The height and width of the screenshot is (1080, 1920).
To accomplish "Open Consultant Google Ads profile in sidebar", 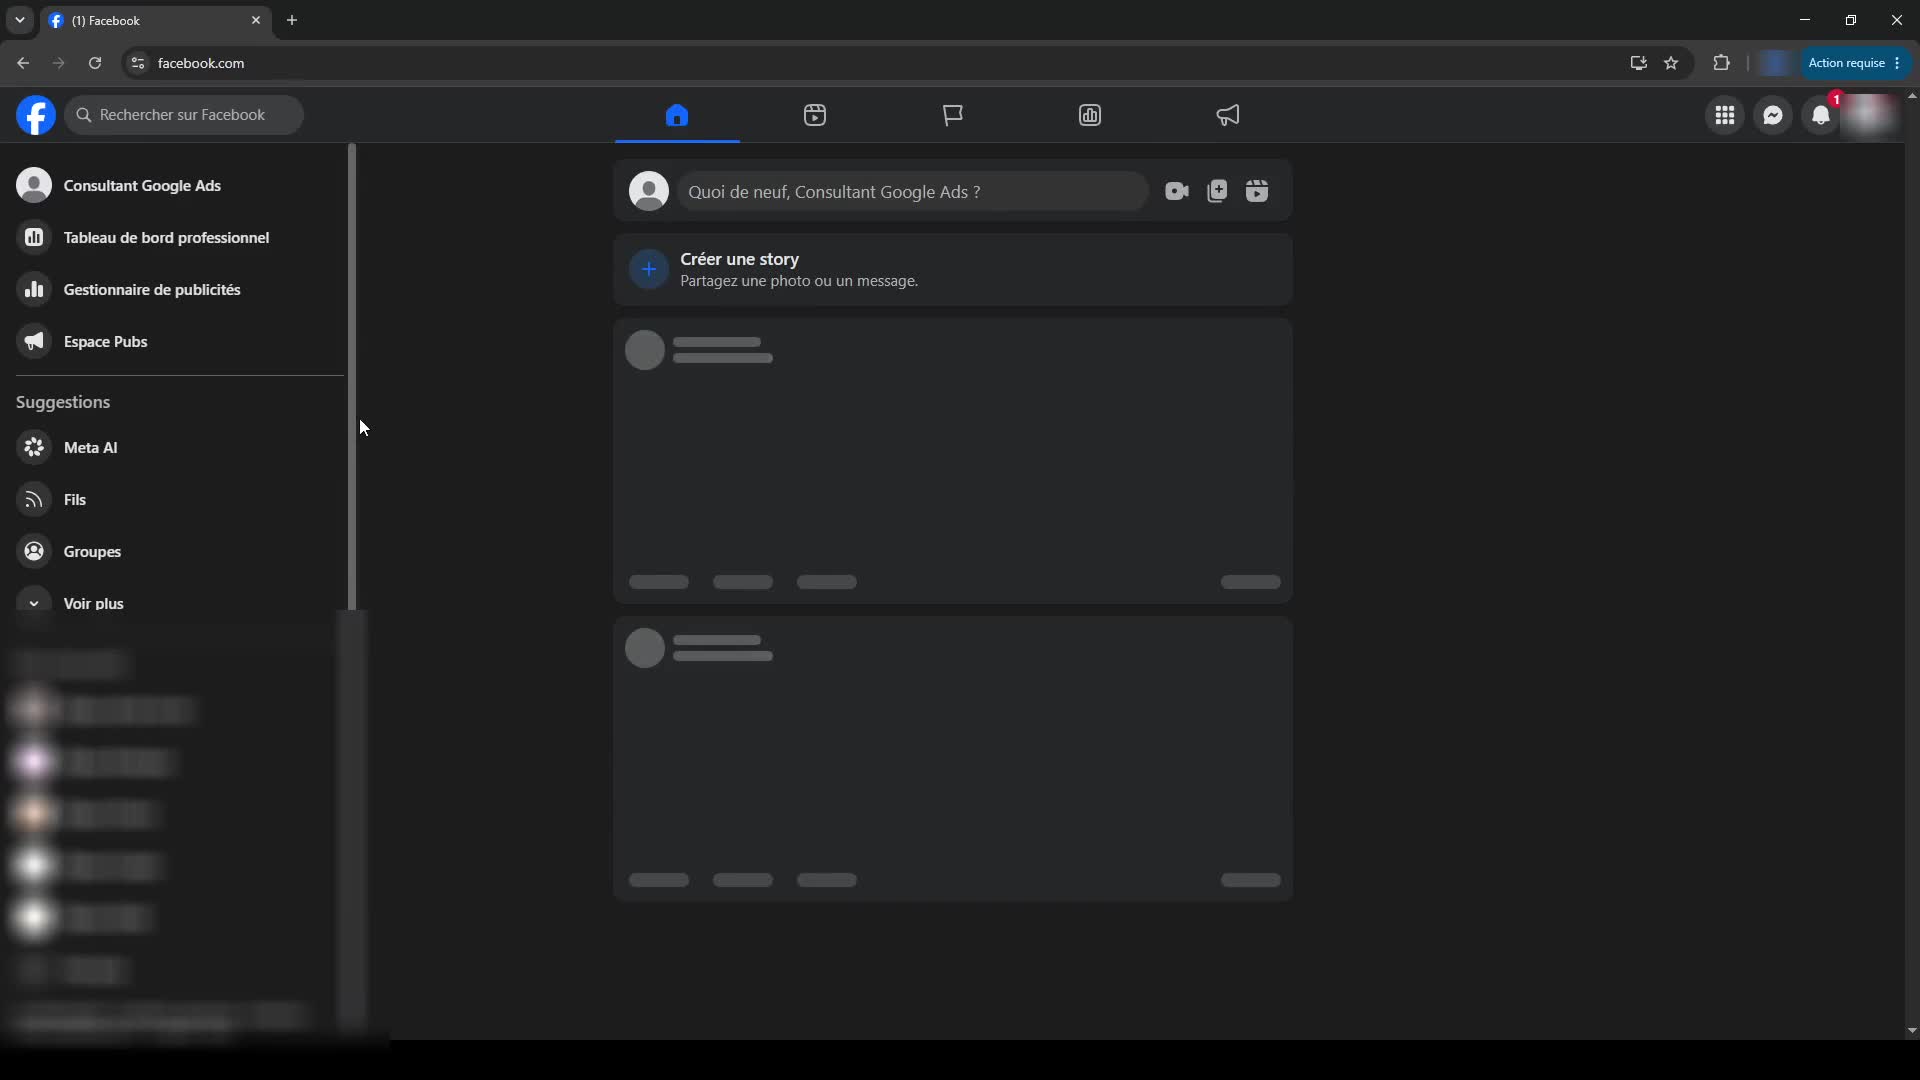I will coord(176,185).
